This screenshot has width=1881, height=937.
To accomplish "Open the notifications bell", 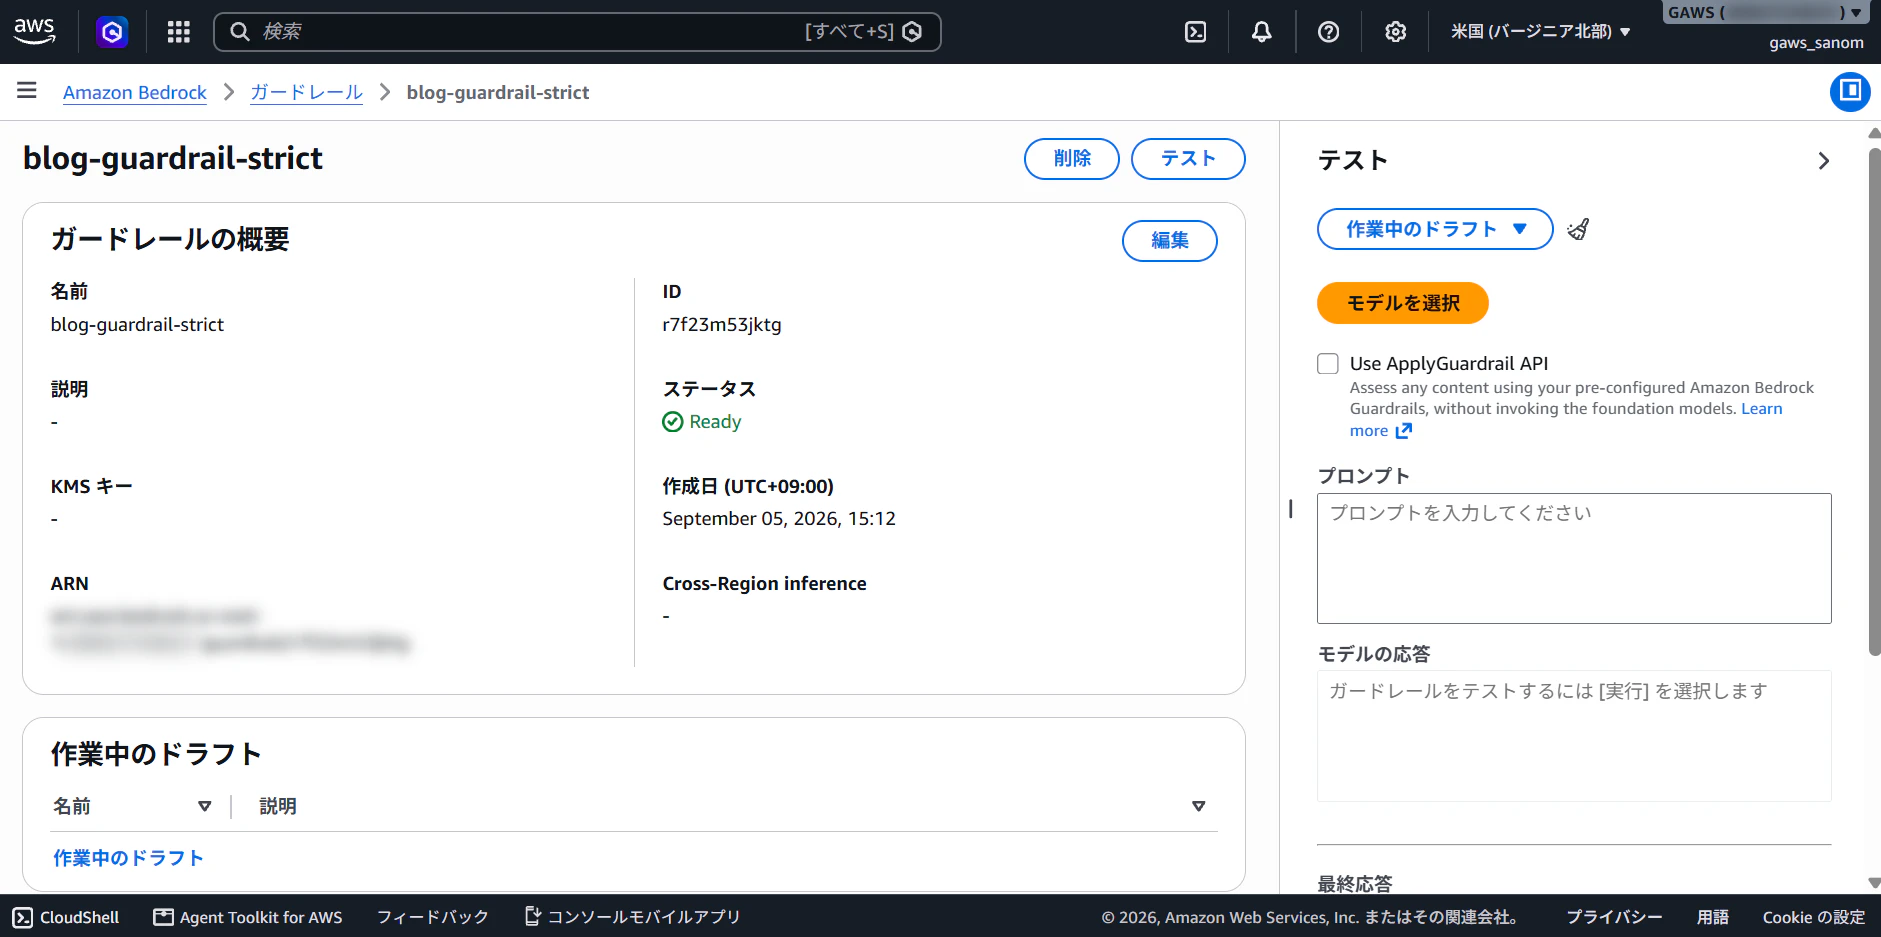I will tap(1262, 32).
